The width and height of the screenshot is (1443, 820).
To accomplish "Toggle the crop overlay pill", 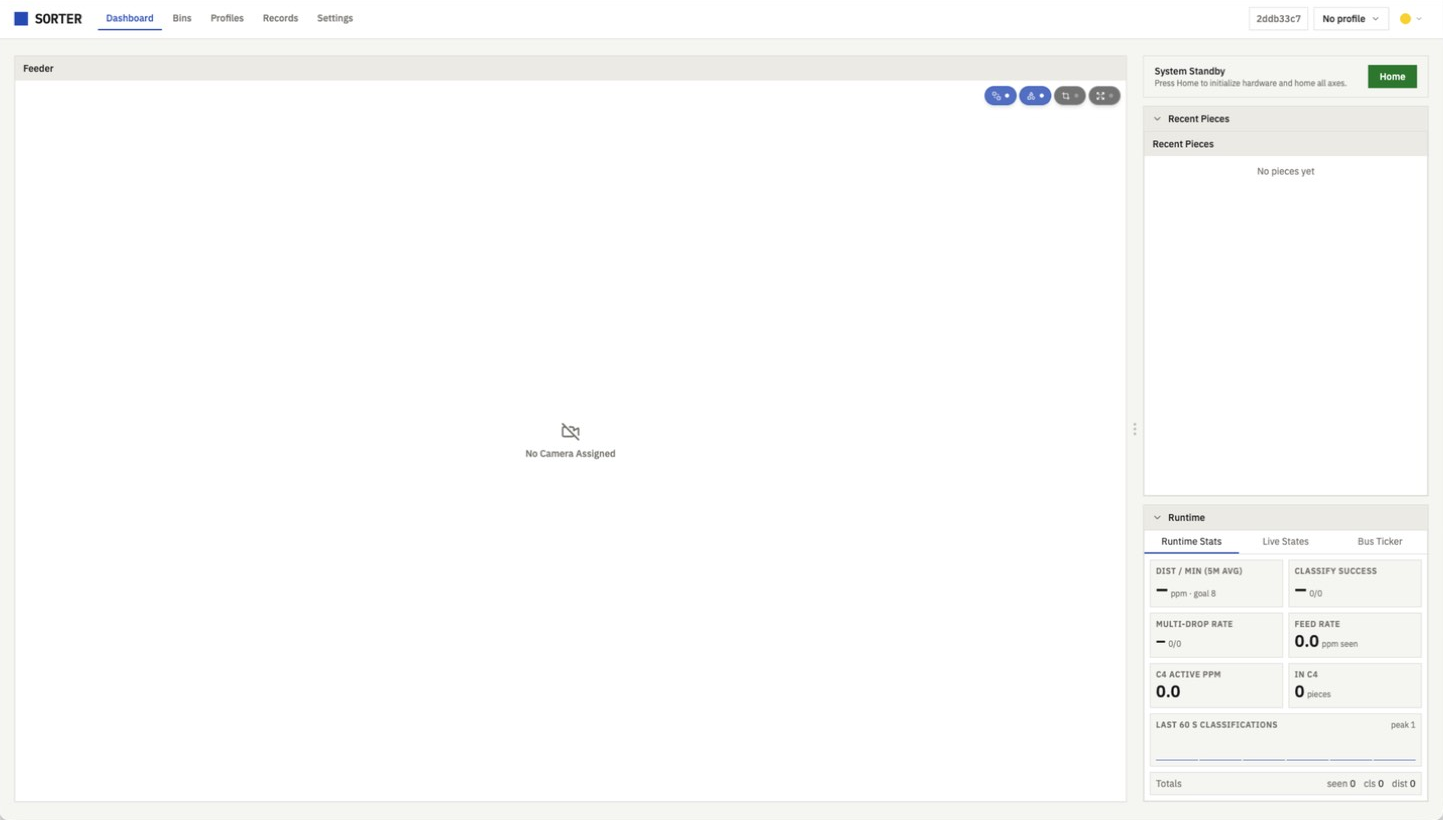I will click(x=1070, y=96).
